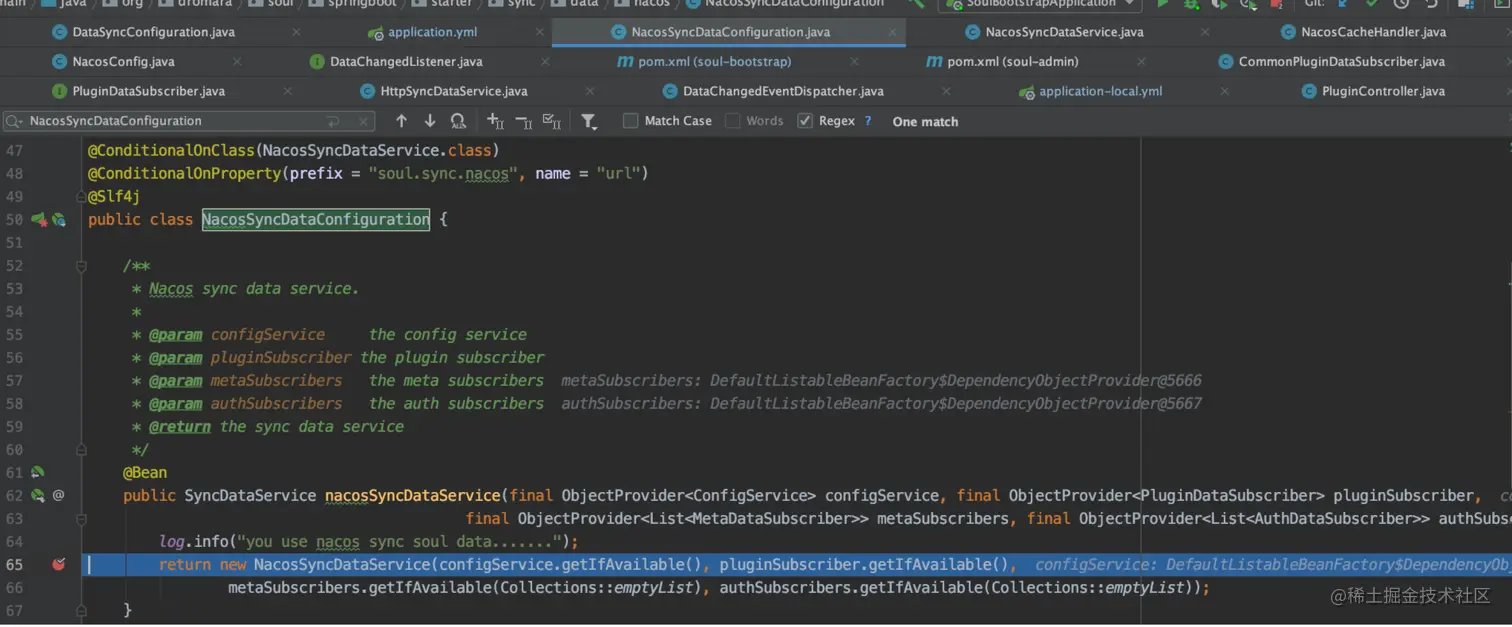The width and height of the screenshot is (1512, 627).
Task: Select the NacosSyncDataConfiguration.java active tab
Action: click(730, 32)
